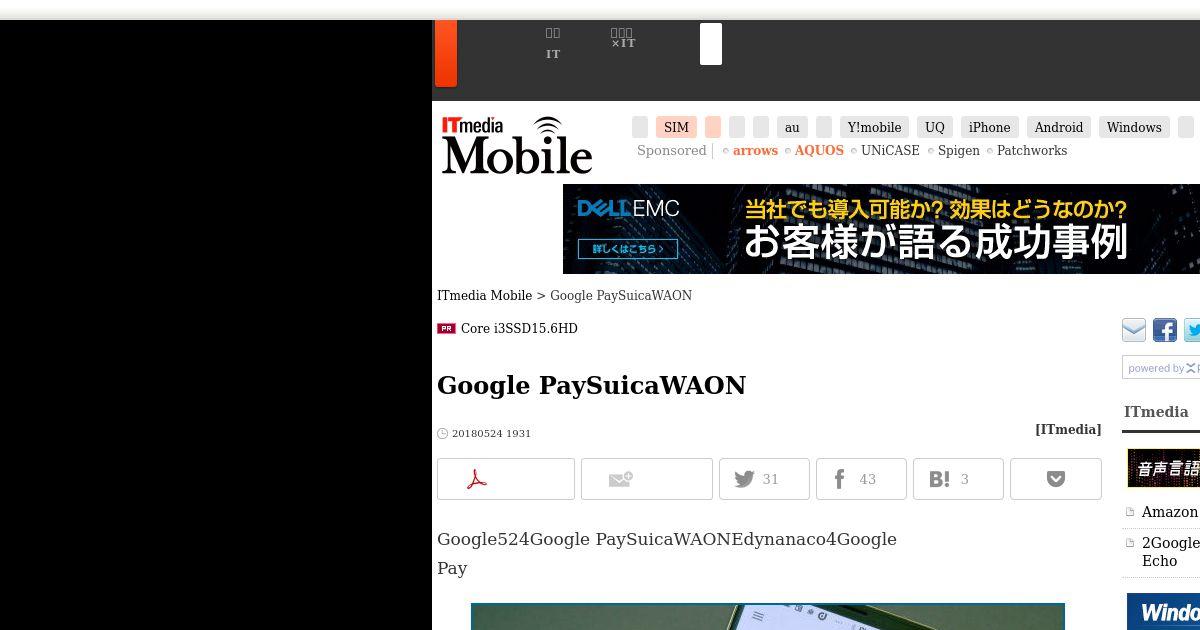Click the PR badge icon
Image resolution: width=1200 pixels, height=630 pixels.
pos(446,328)
